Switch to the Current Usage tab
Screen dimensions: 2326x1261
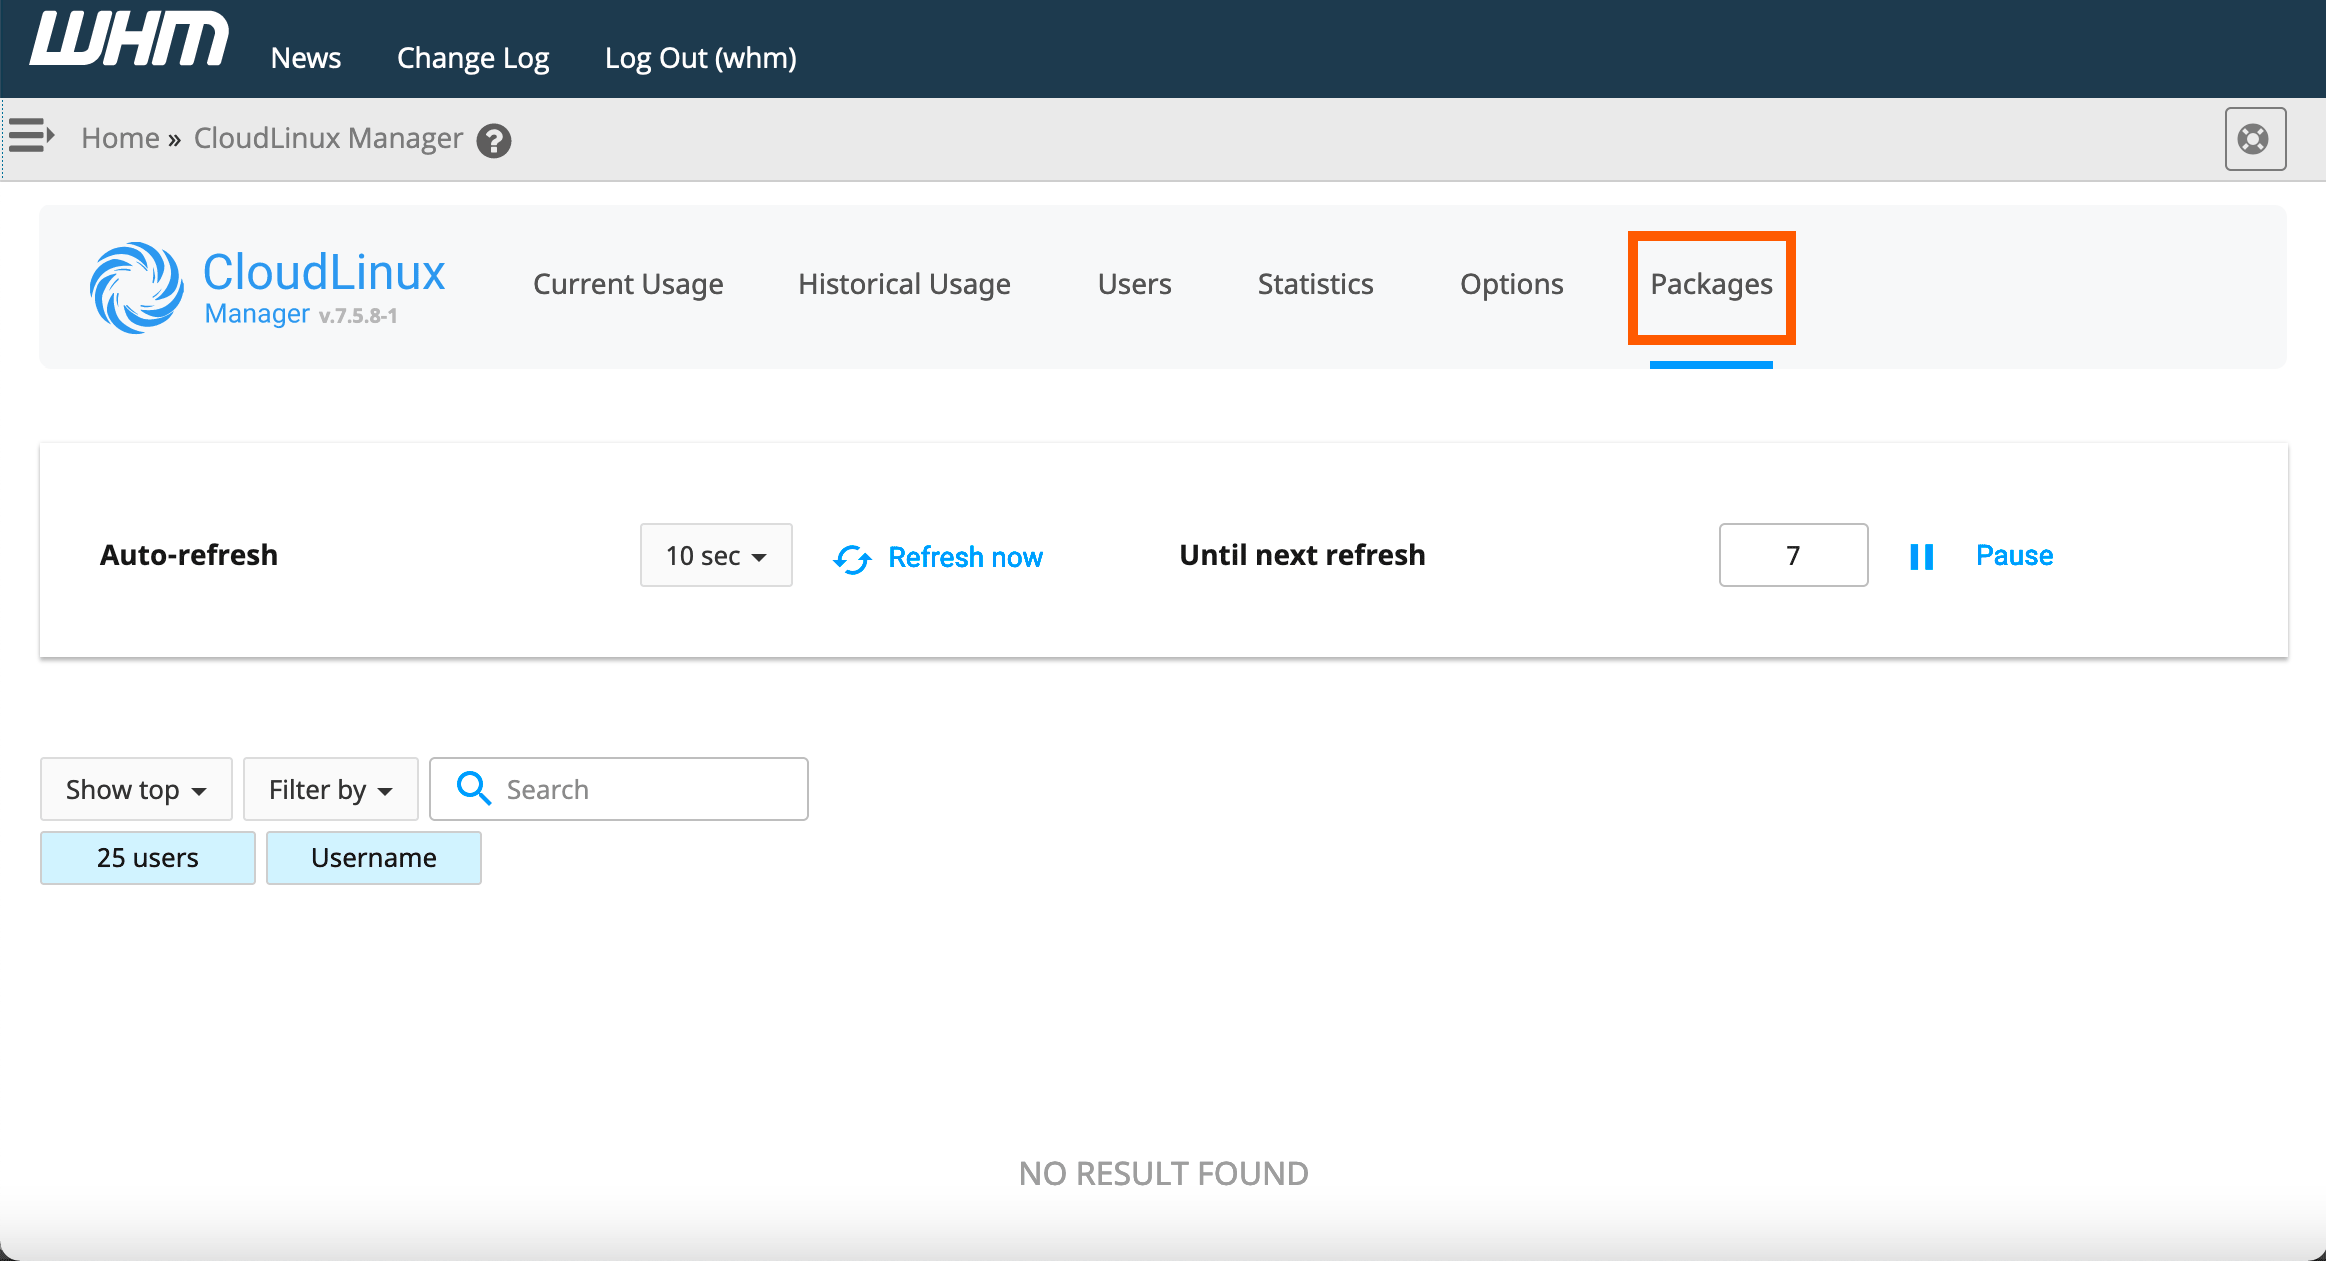click(x=628, y=285)
